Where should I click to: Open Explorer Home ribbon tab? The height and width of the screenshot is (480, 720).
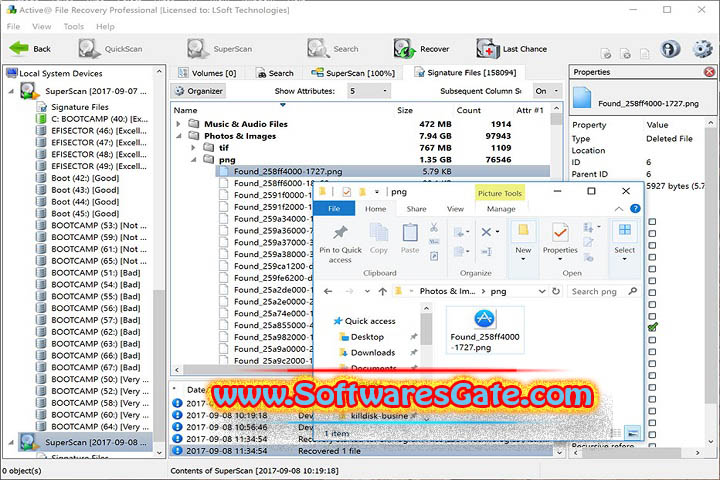point(376,209)
